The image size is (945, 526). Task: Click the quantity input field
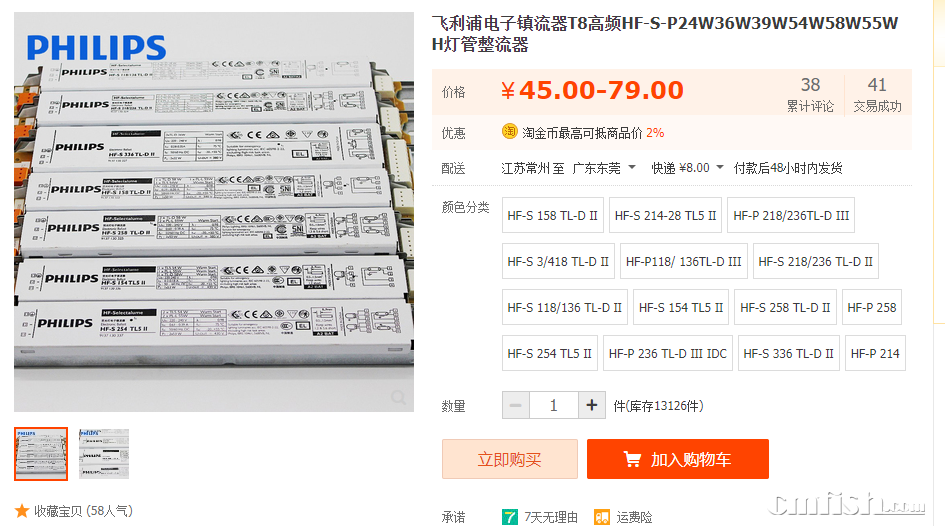coord(553,405)
